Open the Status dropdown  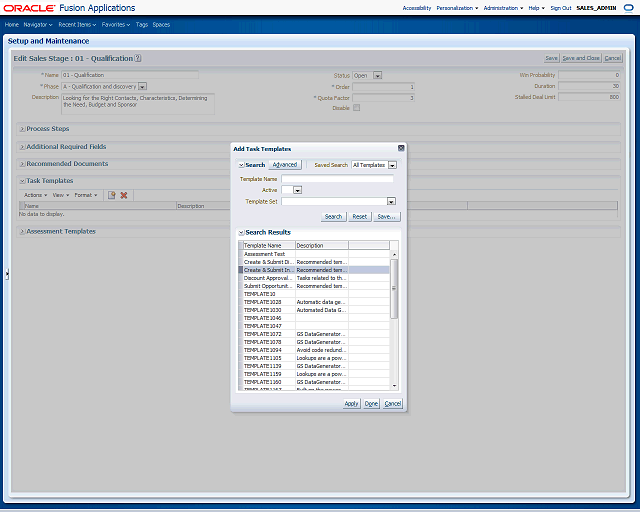click(x=378, y=76)
